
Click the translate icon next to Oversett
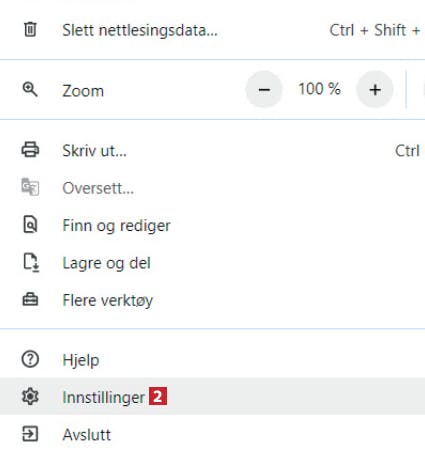pyautogui.click(x=30, y=187)
